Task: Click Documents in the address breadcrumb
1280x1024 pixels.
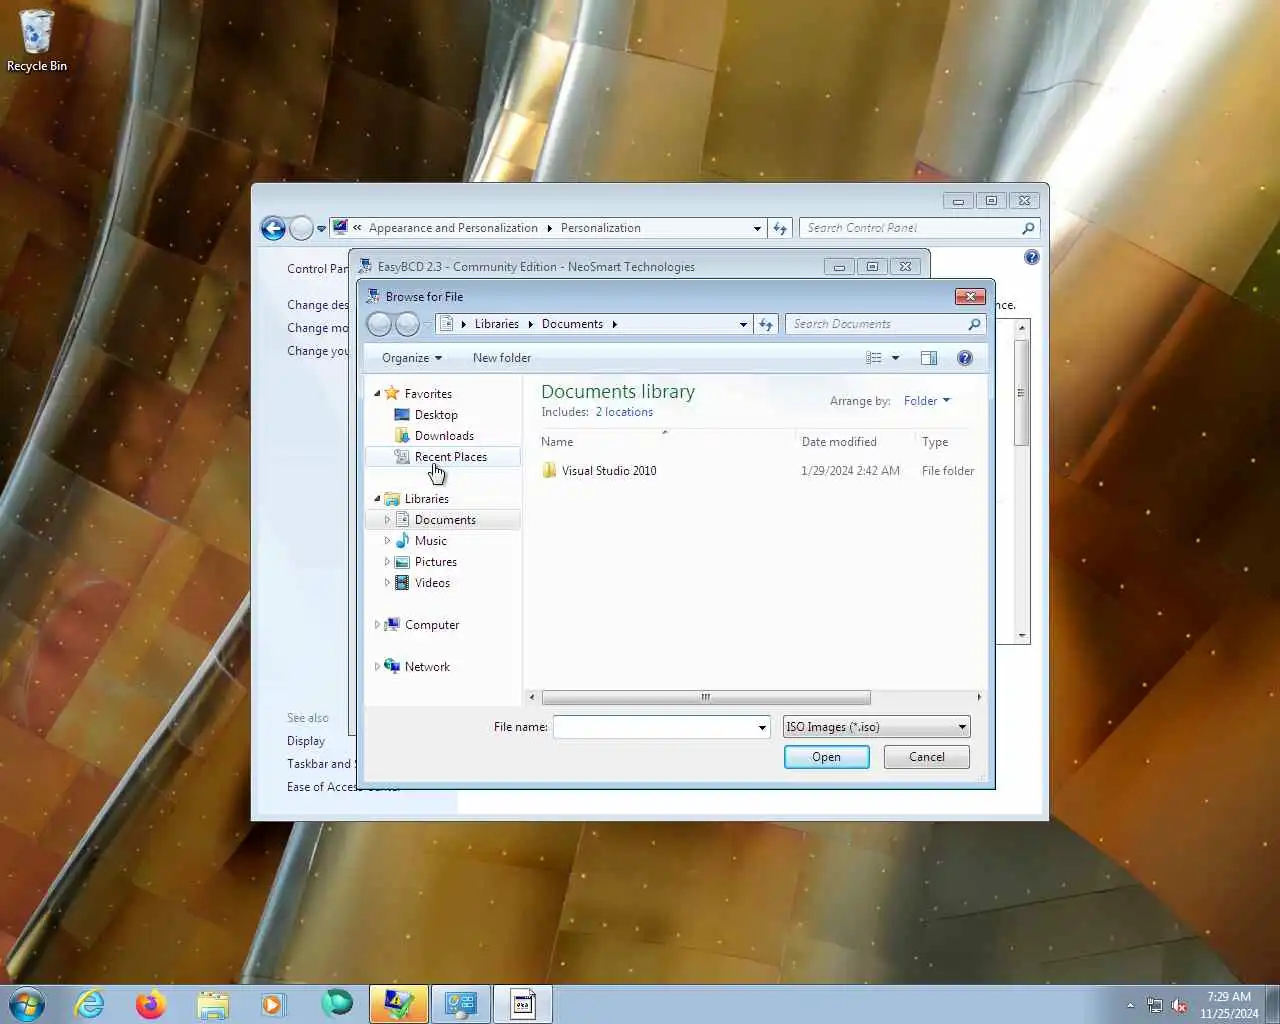Action: pos(572,324)
